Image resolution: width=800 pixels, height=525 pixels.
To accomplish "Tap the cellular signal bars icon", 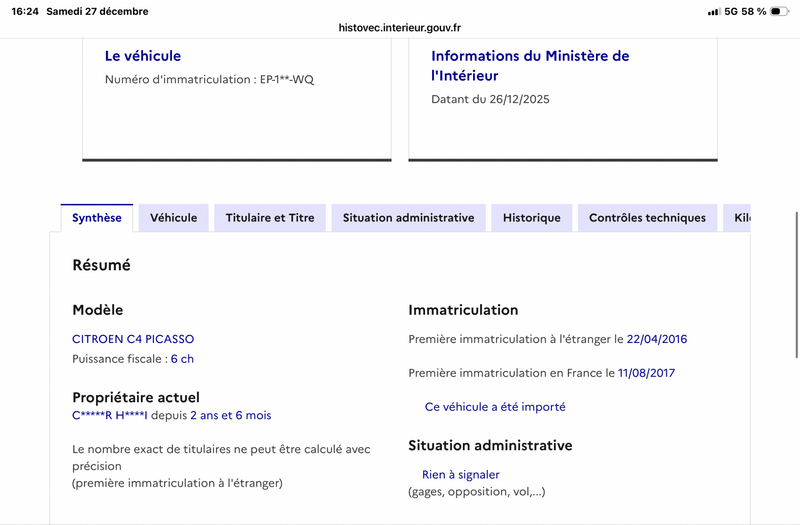I will pos(713,12).
